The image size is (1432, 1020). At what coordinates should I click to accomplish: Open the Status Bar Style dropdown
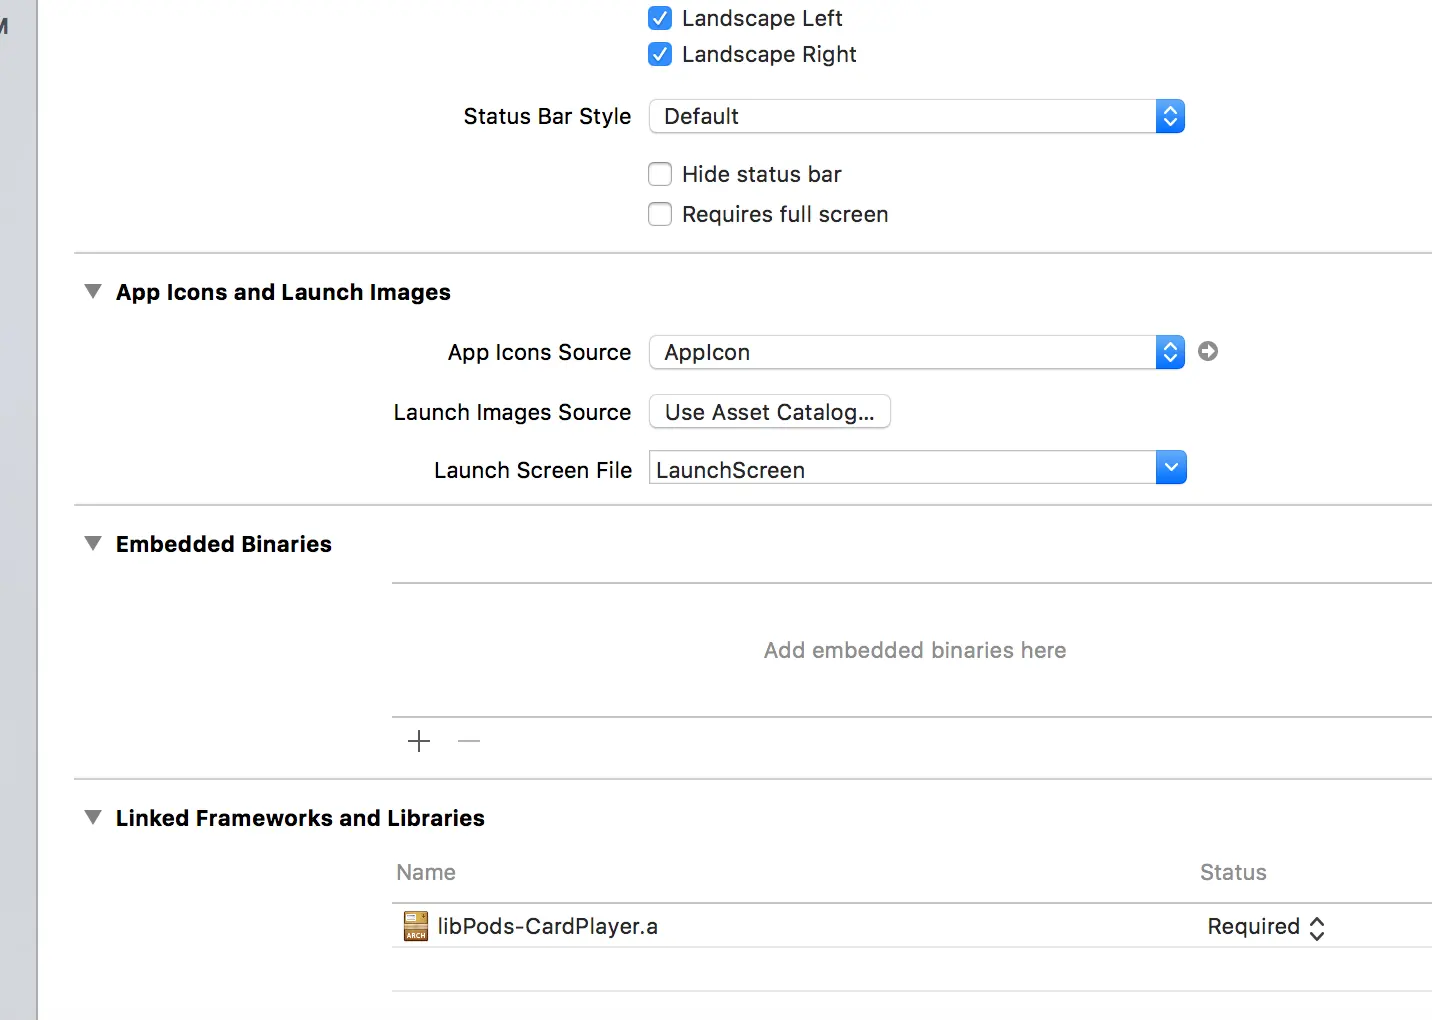pos(1170,116)
